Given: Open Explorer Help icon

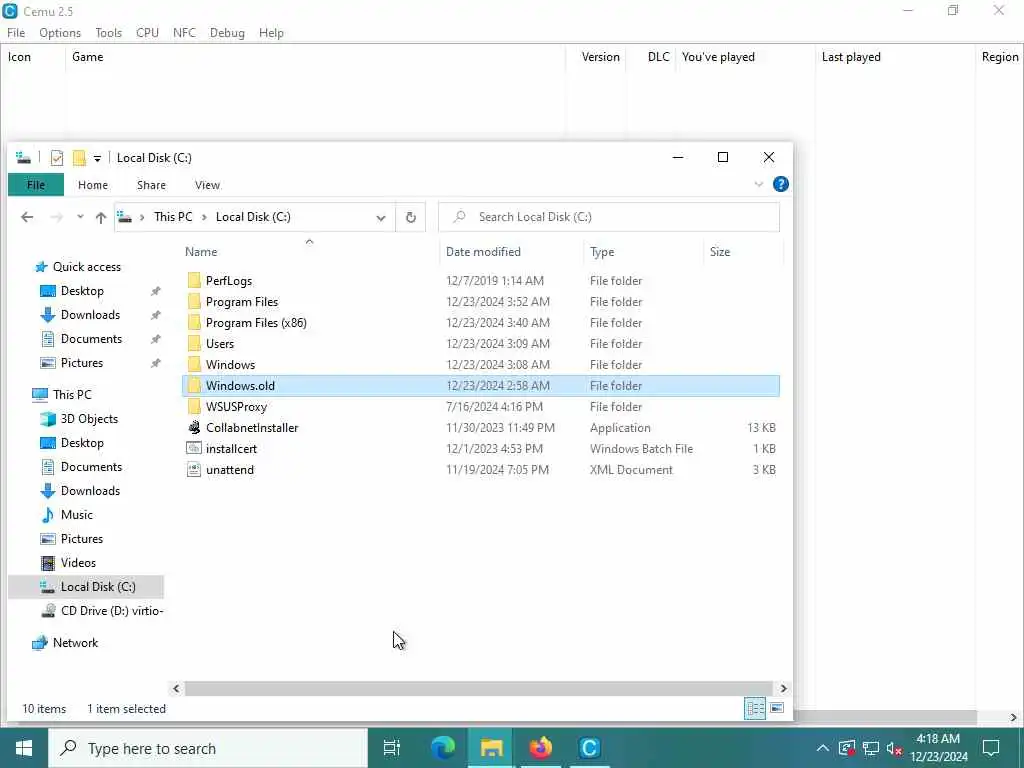Looking at the screenshot, I should click(780, 184).
